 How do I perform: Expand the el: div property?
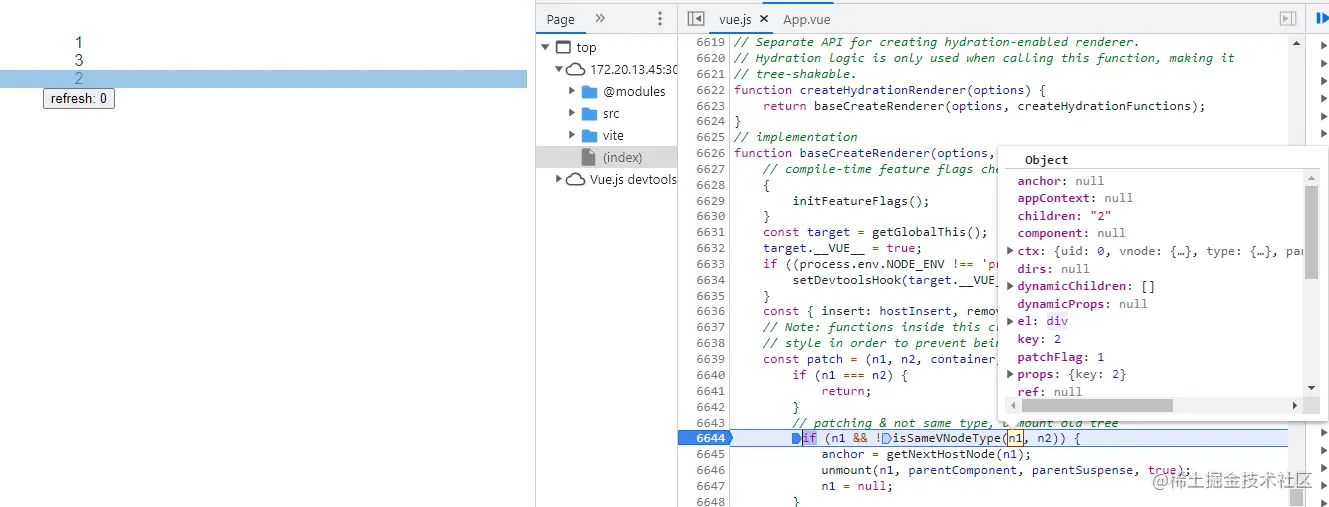(x=1010, y=321)
